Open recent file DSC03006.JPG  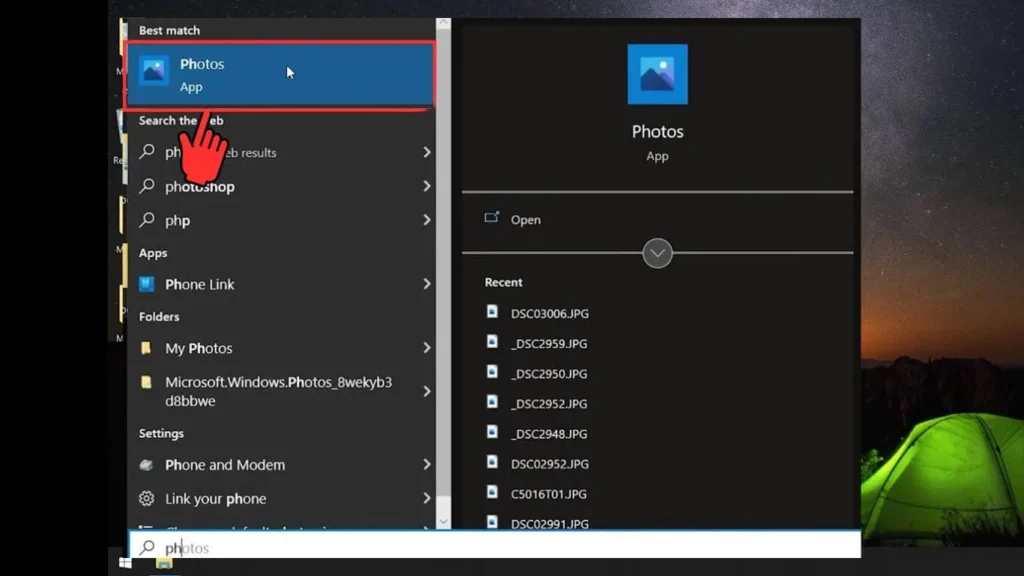(549, 314)
